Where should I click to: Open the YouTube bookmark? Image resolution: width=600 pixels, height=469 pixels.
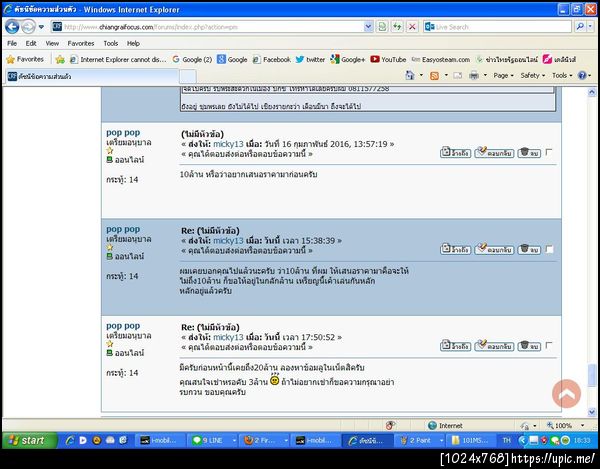pos(388,59)
